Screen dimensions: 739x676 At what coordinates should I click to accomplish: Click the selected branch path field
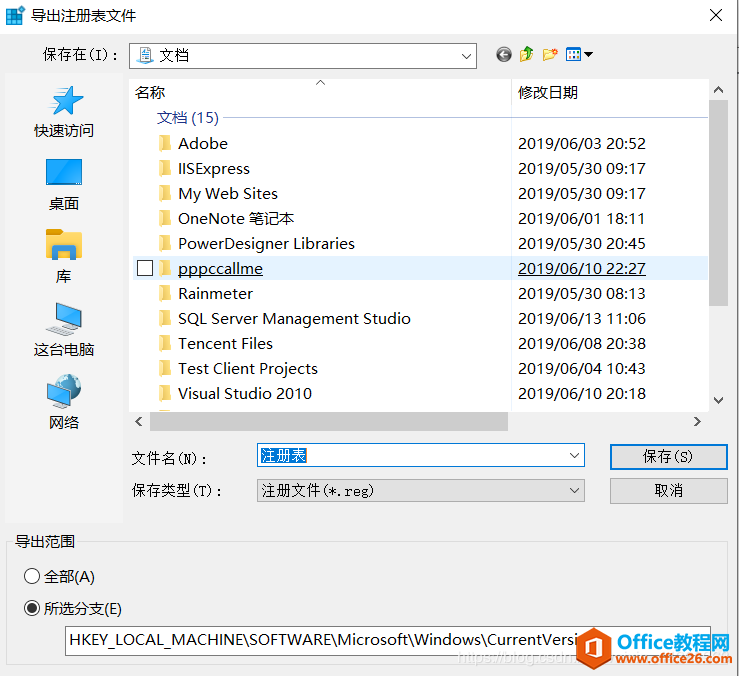click(387, 641)
